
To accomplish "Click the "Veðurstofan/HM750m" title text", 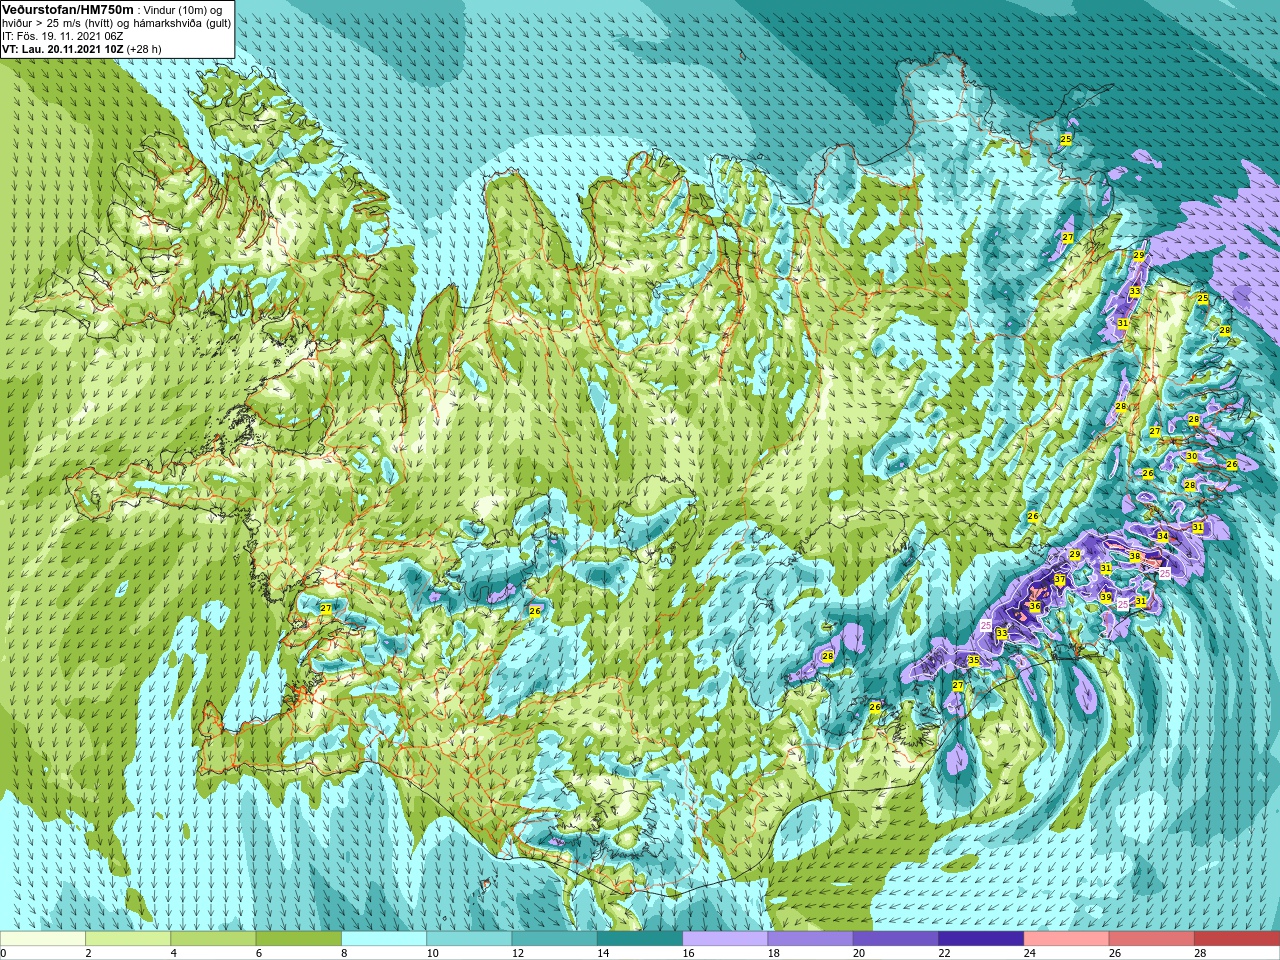I will pos(67,9).
